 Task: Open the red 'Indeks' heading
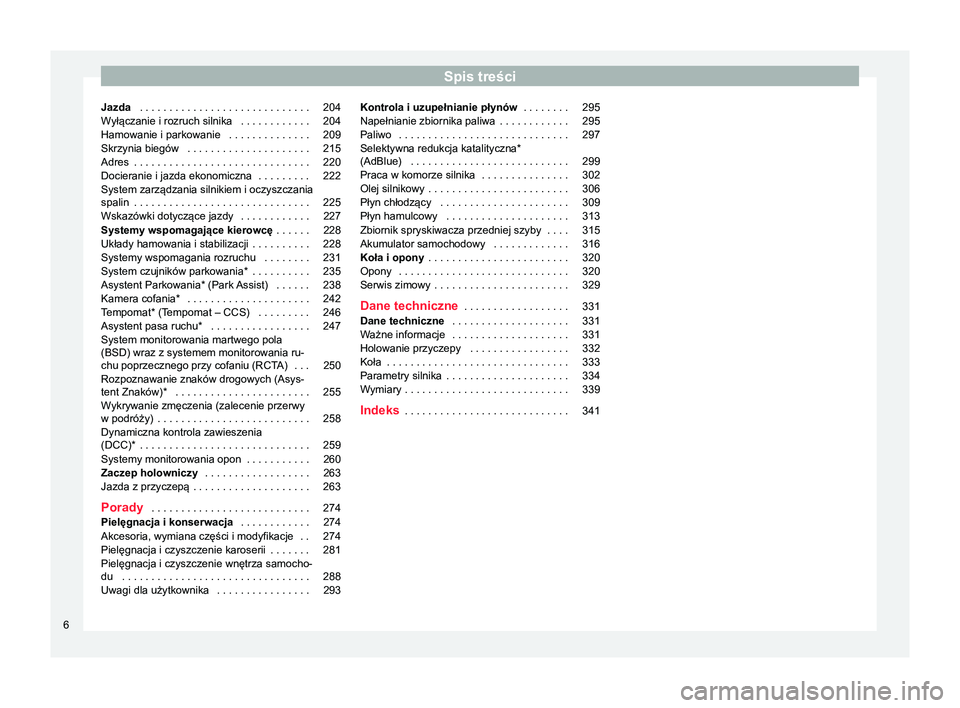click(380, 410)
